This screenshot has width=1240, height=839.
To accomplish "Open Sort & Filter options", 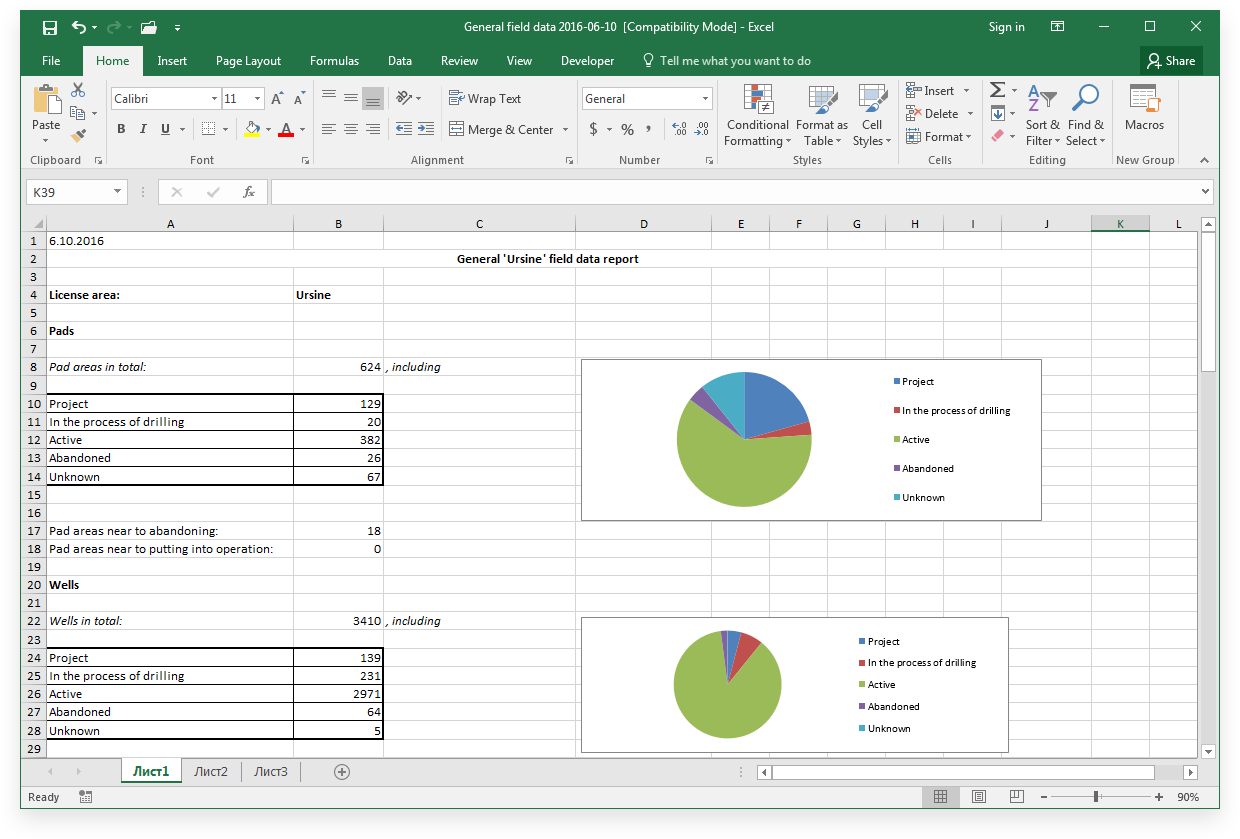I will [x=1043, y=116].
